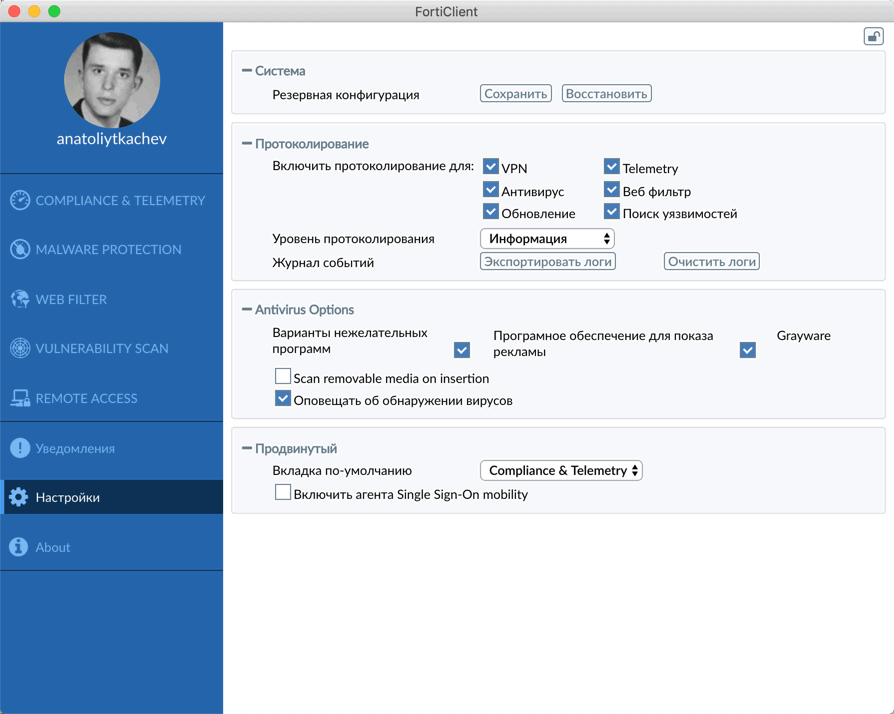
Task: Disable the Telemetry logging checkbox
Action: click(612, 166)
